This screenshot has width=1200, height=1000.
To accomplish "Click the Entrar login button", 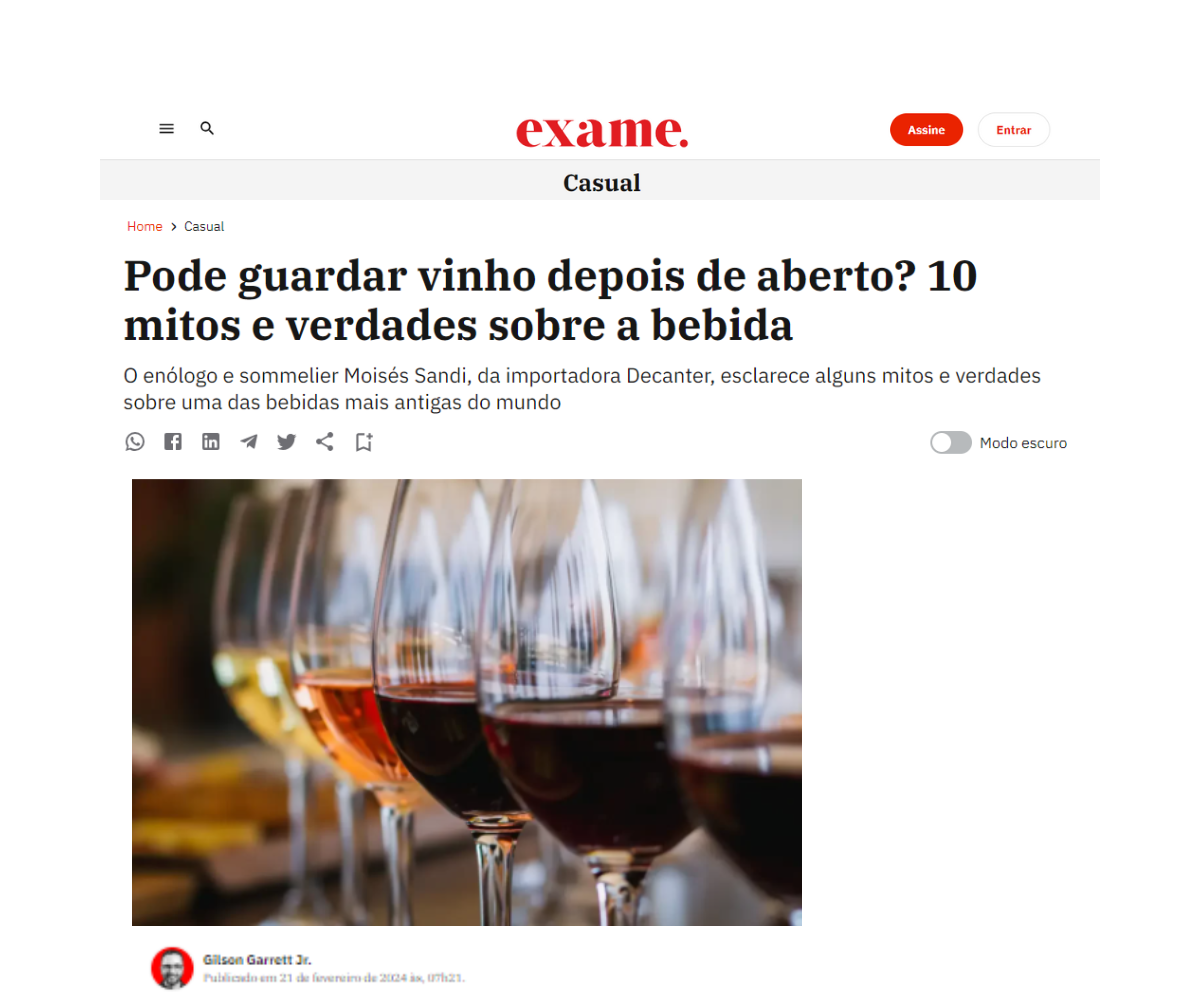I will (x=1014, y=130).
